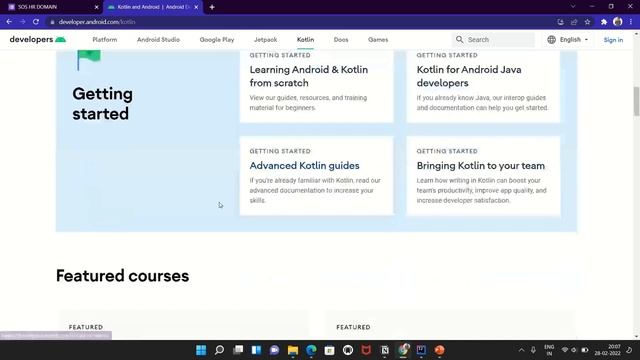Click the Search field on the site

coord(493,40)
